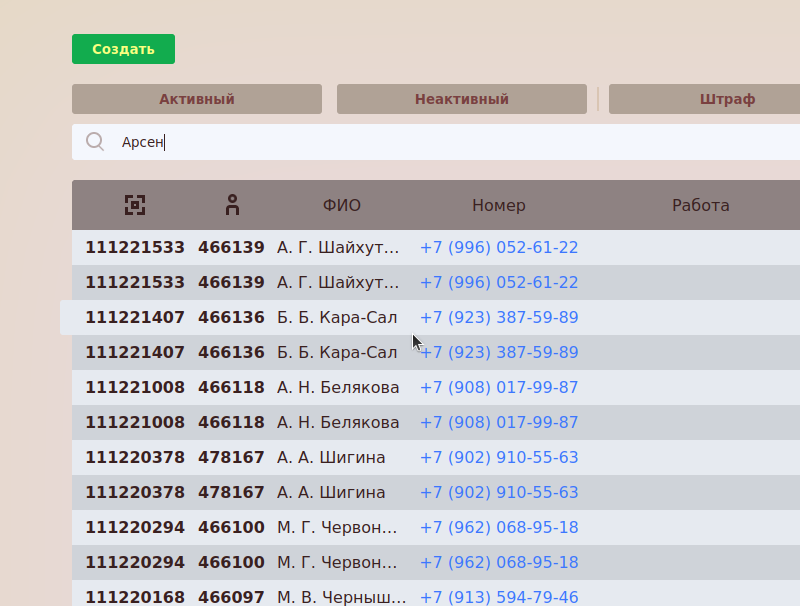Image resolution: width=800 pixels, height=606 pixels.
Task: Select the Активный status filter
Action: point(197,99)
